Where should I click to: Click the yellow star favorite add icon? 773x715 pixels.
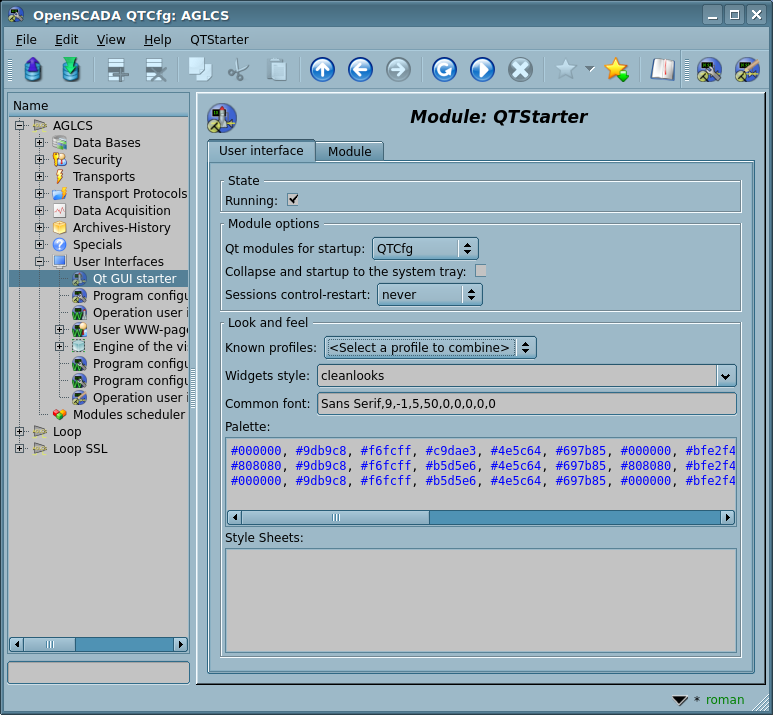coord(616,70)
